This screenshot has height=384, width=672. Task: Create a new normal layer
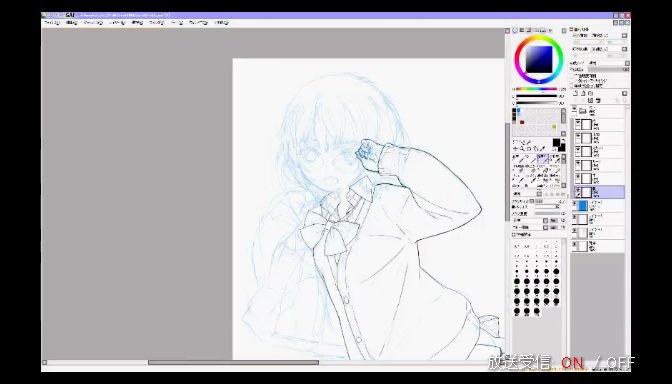click(575, 93)
